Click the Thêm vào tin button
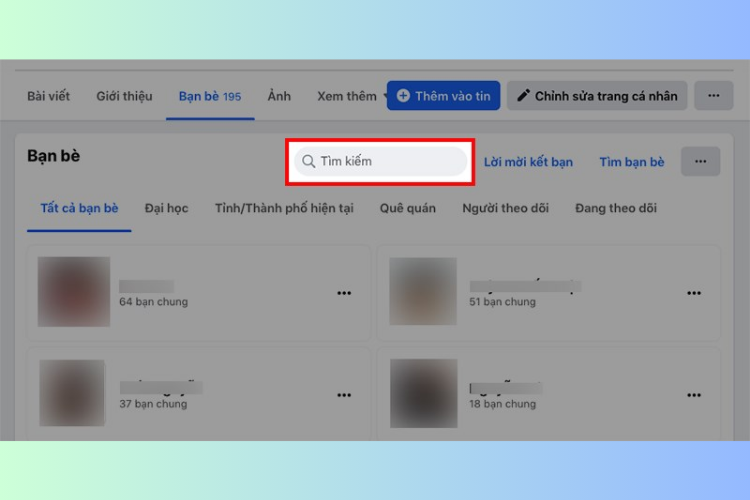The height and width of the screenshot is (500, 750). [x=443, y=96]
